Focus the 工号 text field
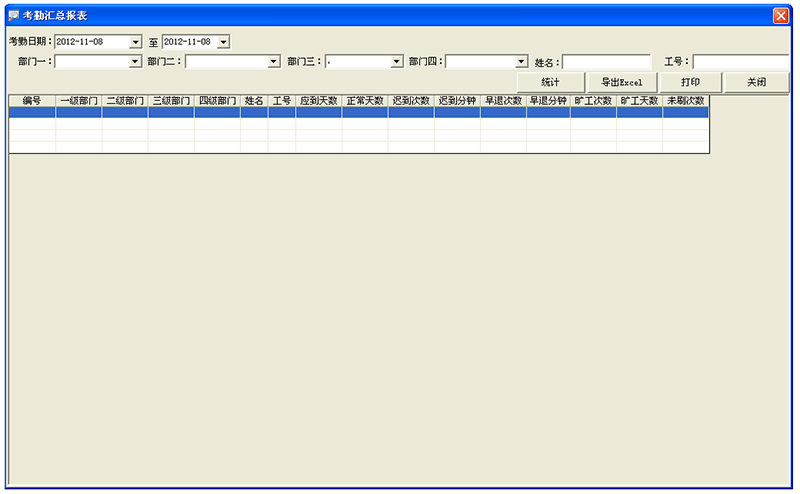The height and width of the screenshot is (494, 800). coord(740,62)
